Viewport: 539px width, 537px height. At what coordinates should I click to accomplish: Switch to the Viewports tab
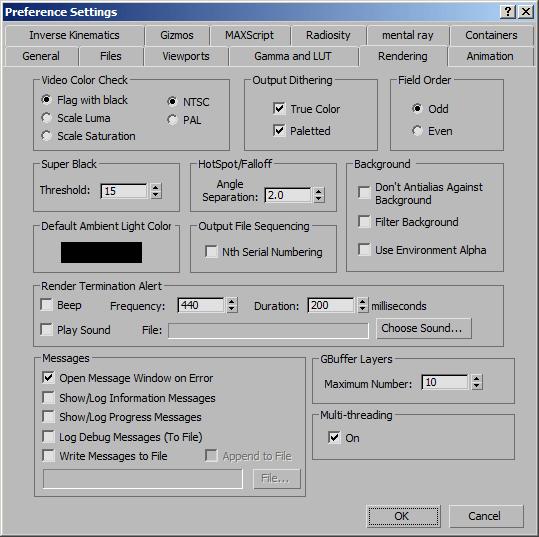click(186, 56)
